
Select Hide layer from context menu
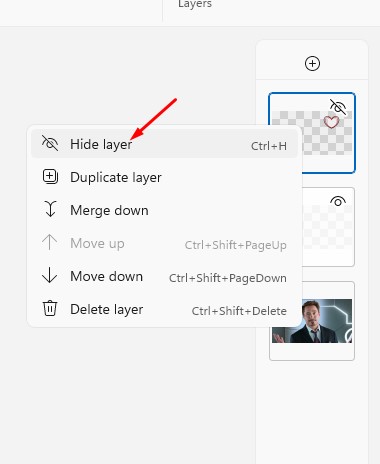[x=164, y=144]
